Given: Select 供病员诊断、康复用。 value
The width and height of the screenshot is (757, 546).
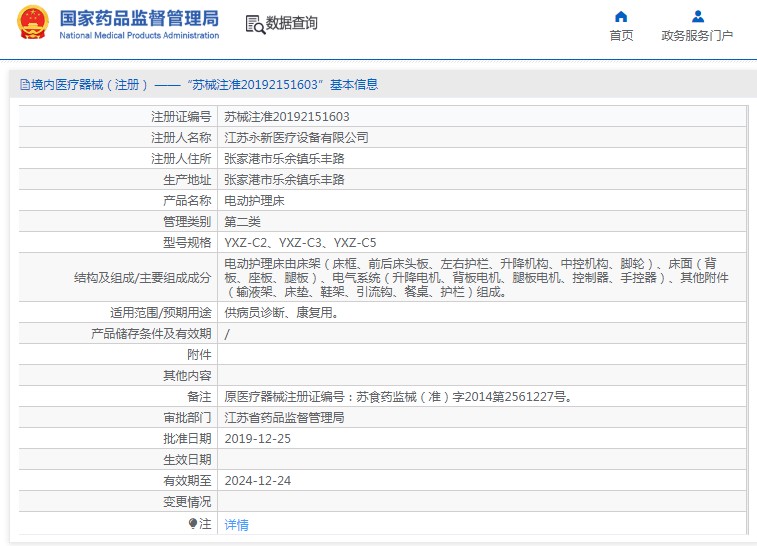Looking at the screenshot, I should point(281,312).
